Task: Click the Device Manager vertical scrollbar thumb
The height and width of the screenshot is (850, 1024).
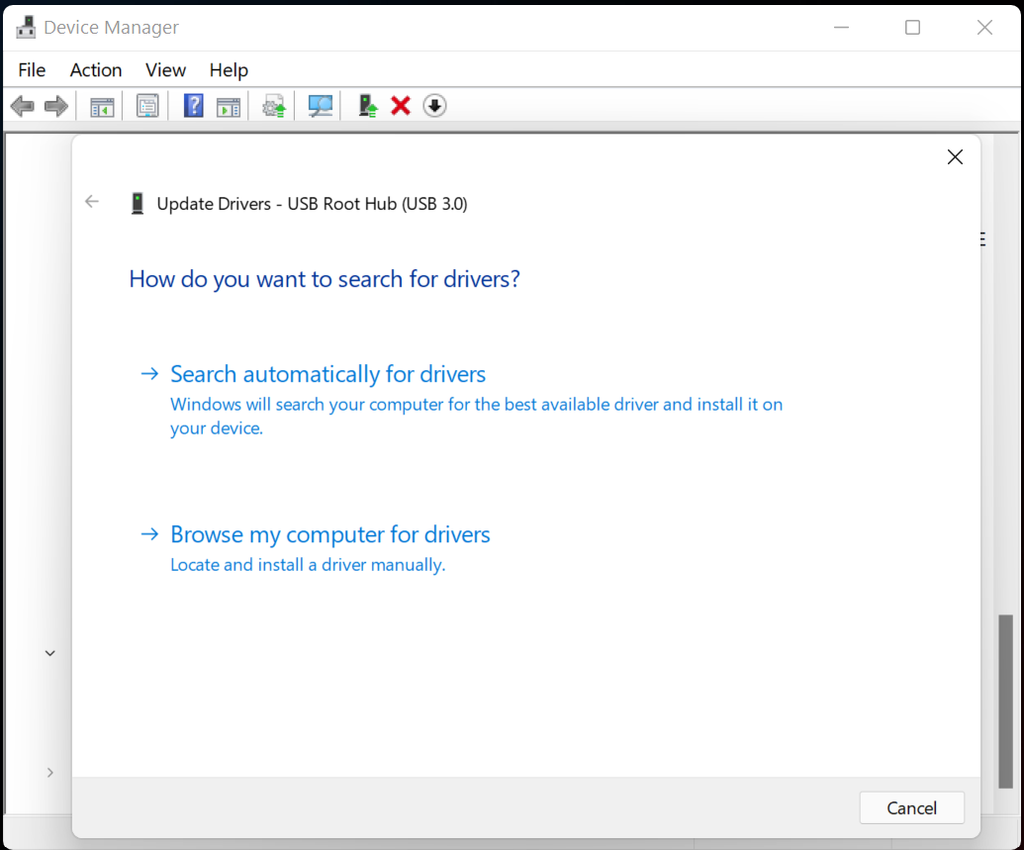Action: tap(1006, 701)
